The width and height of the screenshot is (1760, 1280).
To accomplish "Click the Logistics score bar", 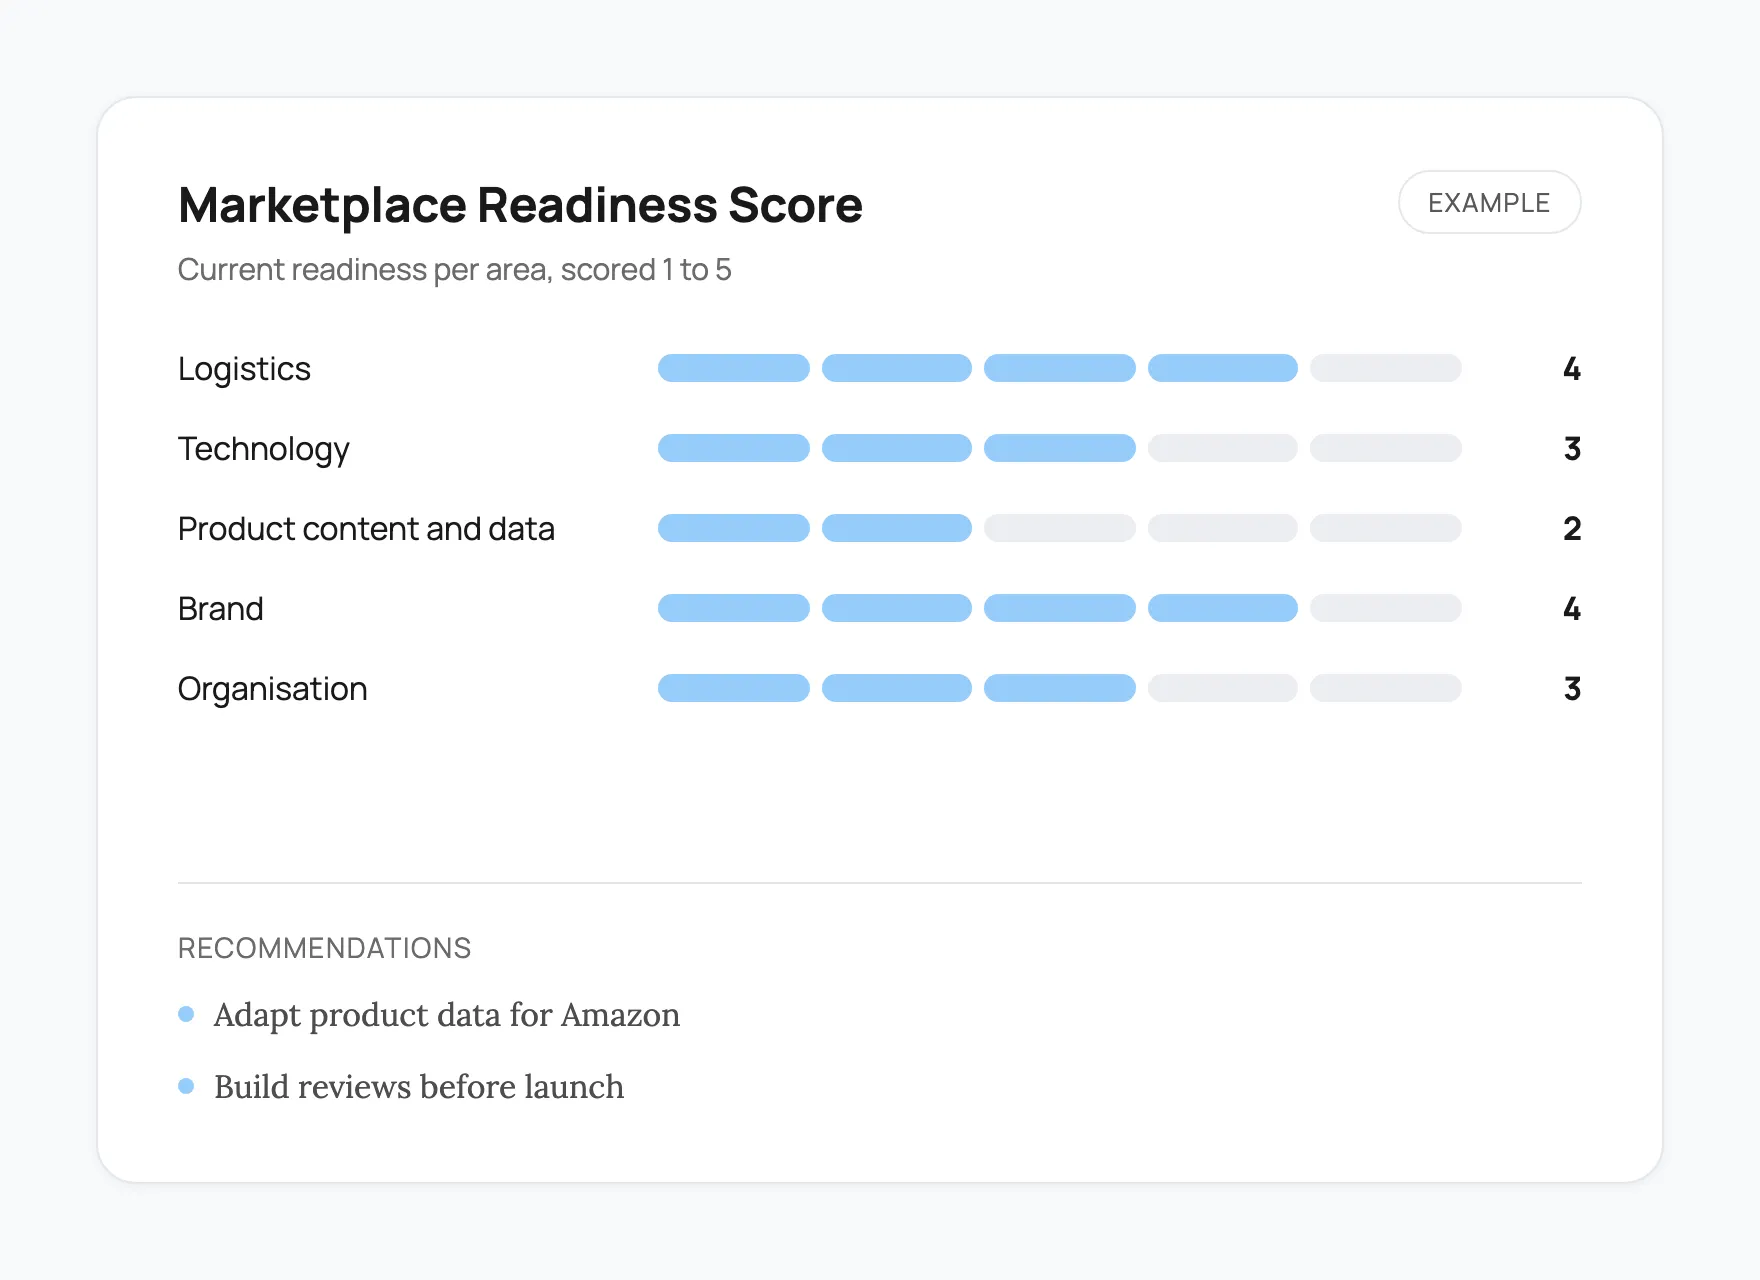I will (x=1060, y=368).
